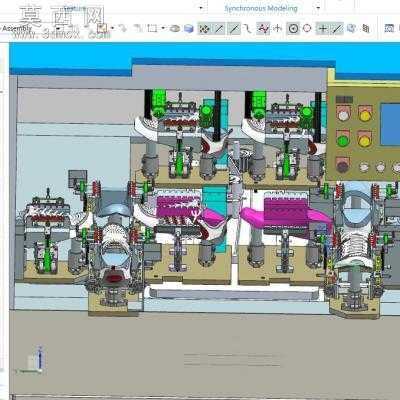
Task: Expand the Synchronous Modeling group arrow
Action: [x=318, y=8]
